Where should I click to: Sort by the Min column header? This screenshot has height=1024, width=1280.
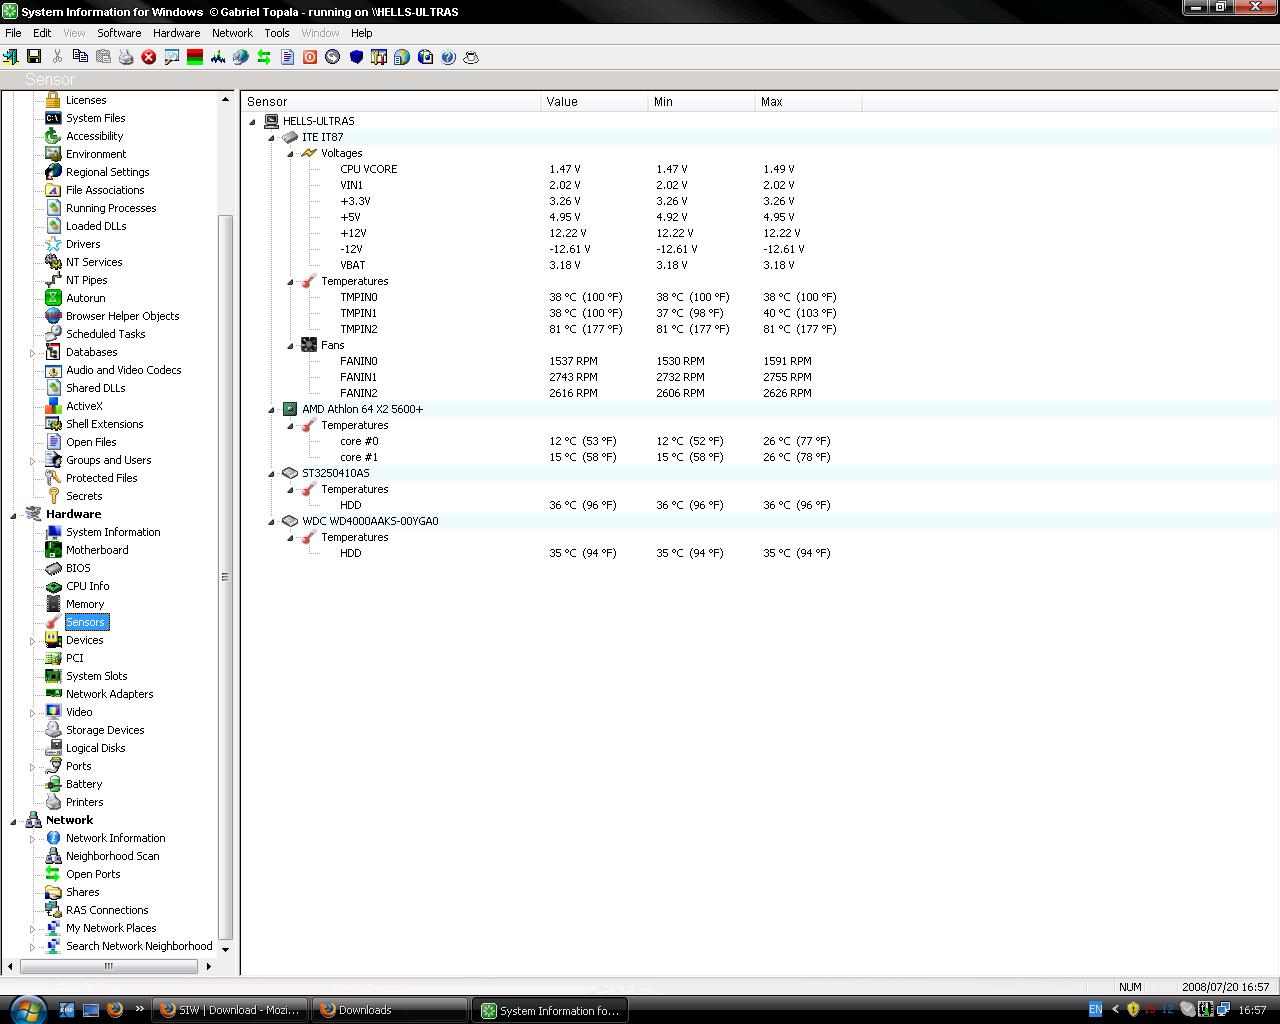pyautogui.click(x=702, y=102)
